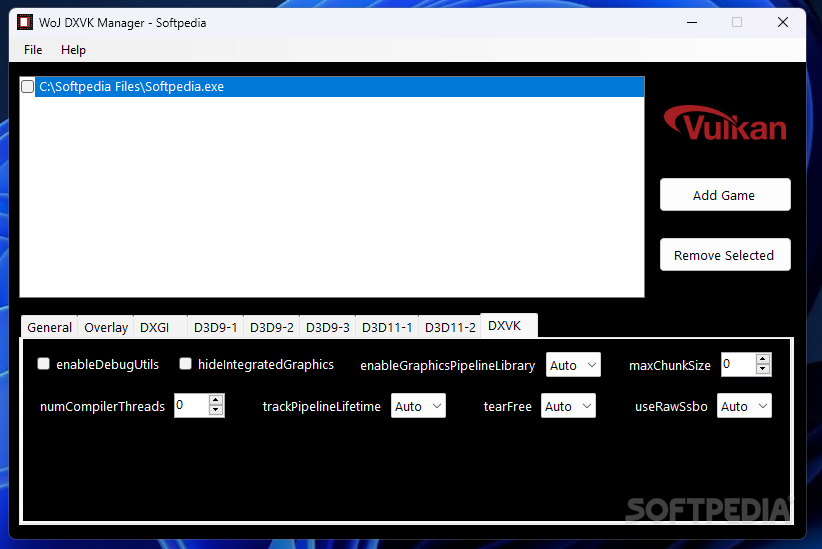The height and width of the screenshot is (549, 822).
Task: Switch to the Overlay tab
Action: click(x=106, y=327)
